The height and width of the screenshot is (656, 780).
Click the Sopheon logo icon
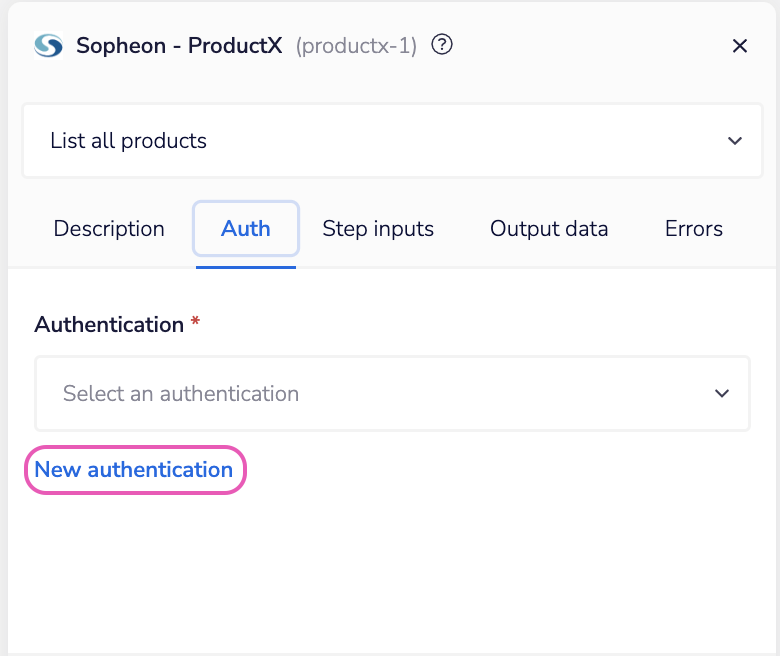click(48, 46)
